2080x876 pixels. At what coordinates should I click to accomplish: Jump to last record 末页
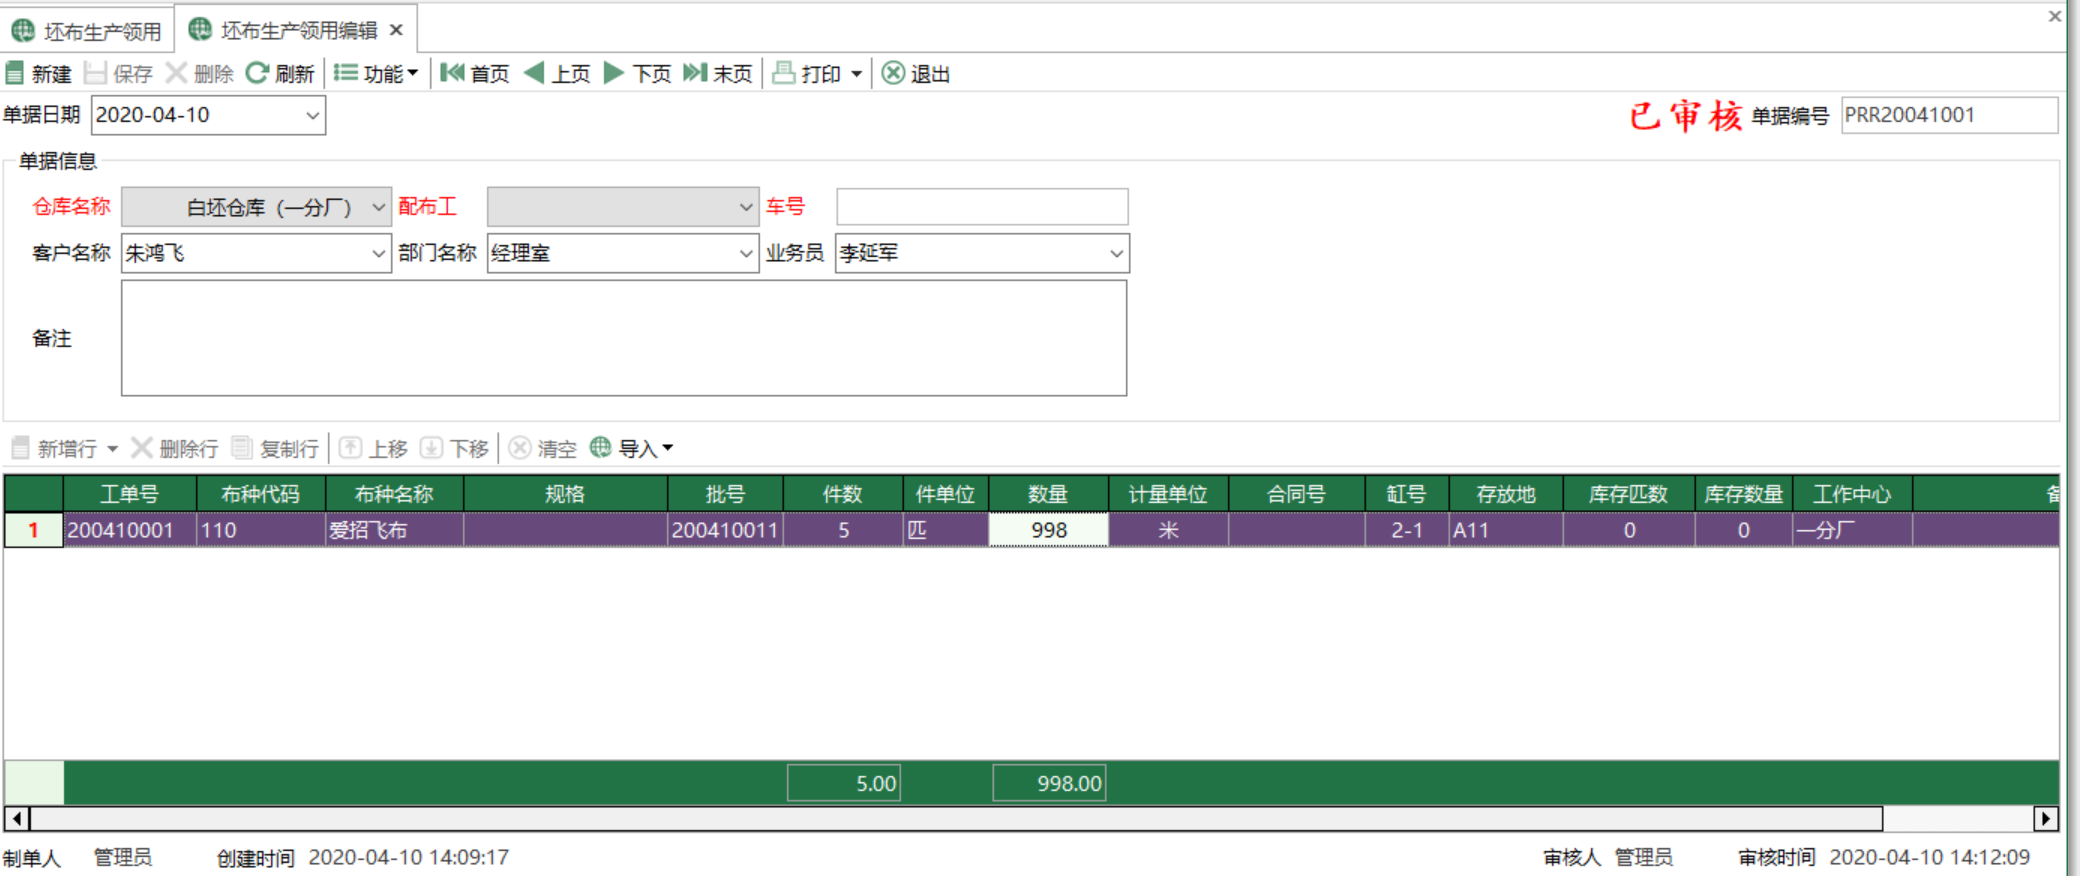[717, 73]
